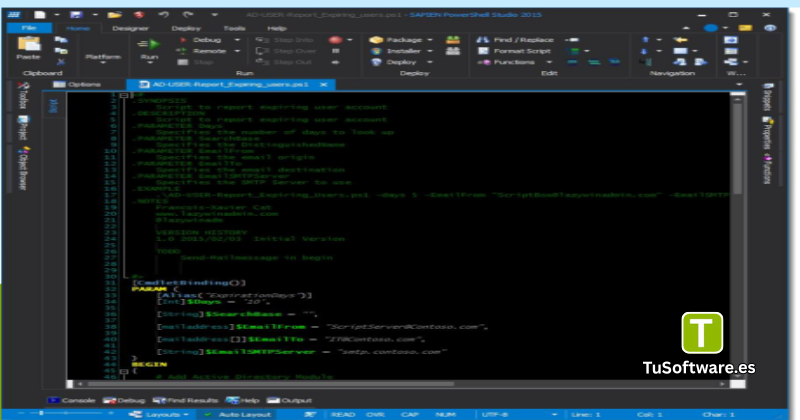Click the blue up arrow in Navigation

tap(645, 40)
